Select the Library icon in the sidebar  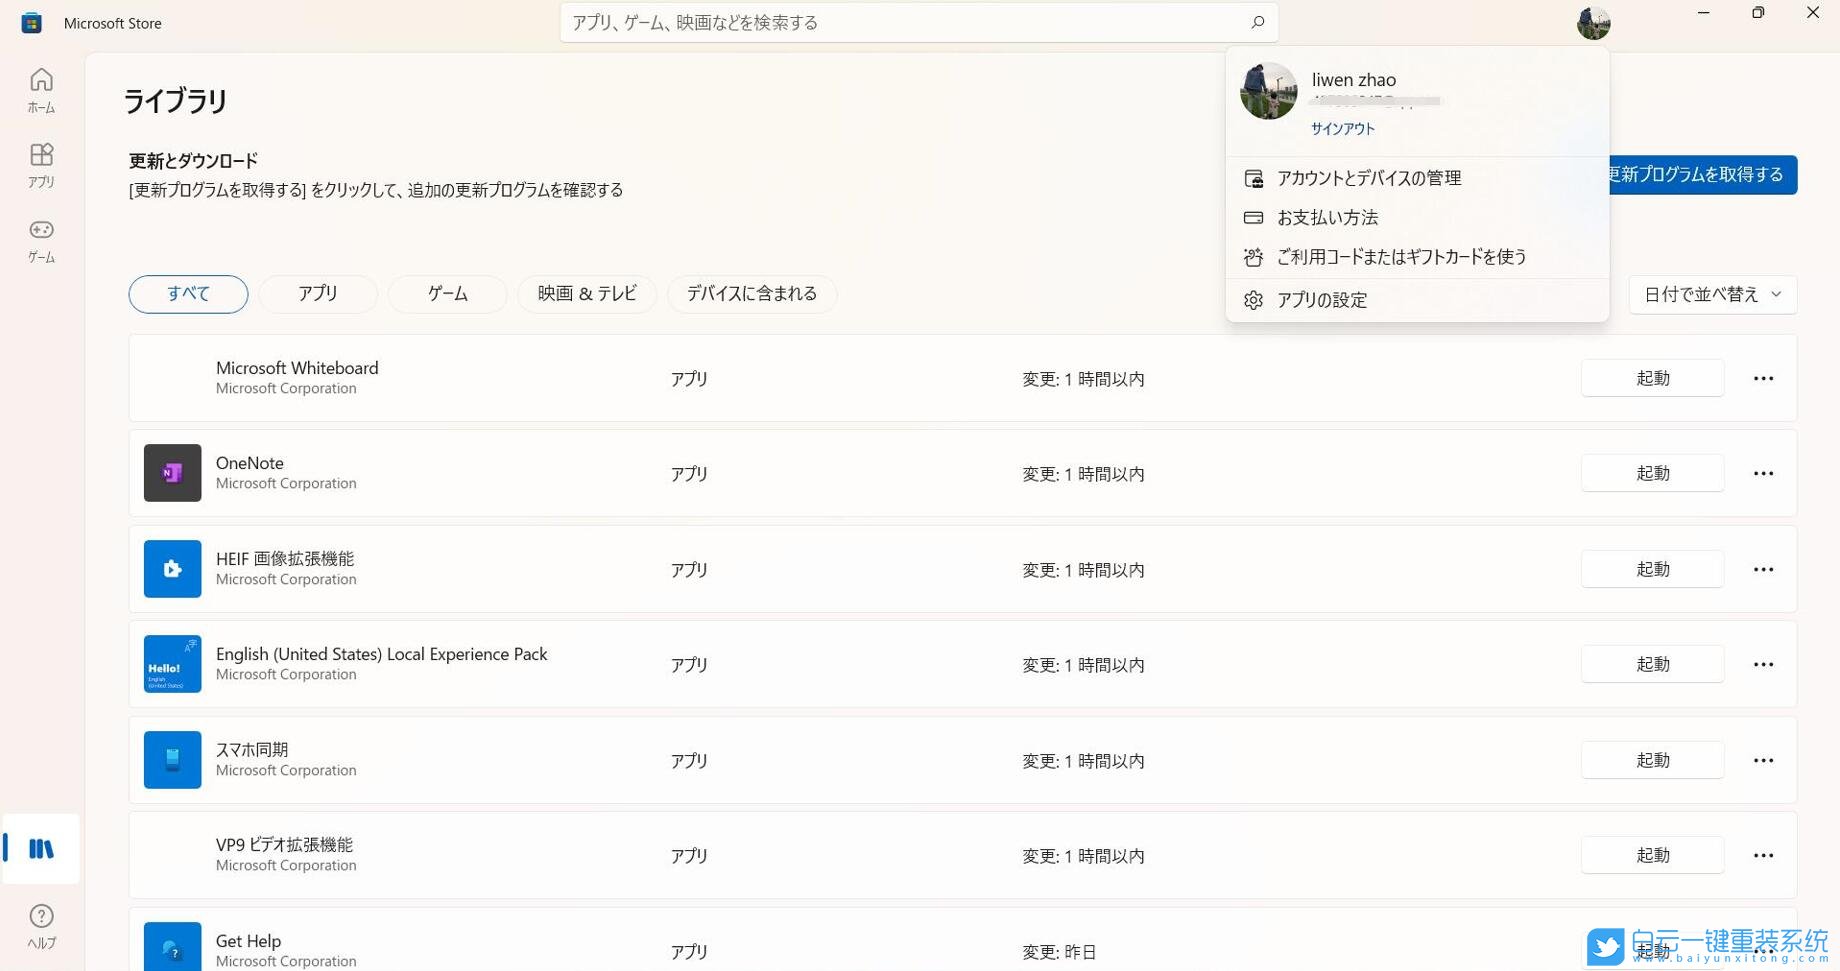pyautogui.click(x=41, y=848)
